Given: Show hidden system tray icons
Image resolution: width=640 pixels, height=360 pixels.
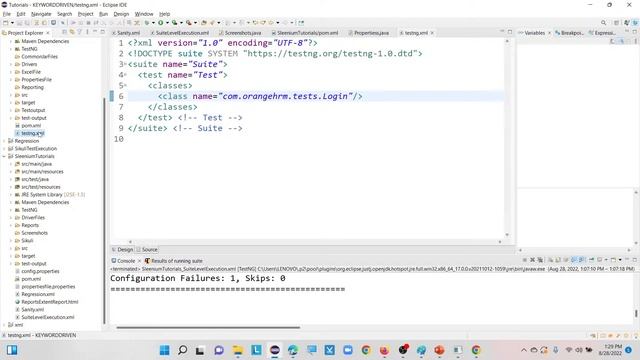Looking at the screenshot, I should pos(524,350).
